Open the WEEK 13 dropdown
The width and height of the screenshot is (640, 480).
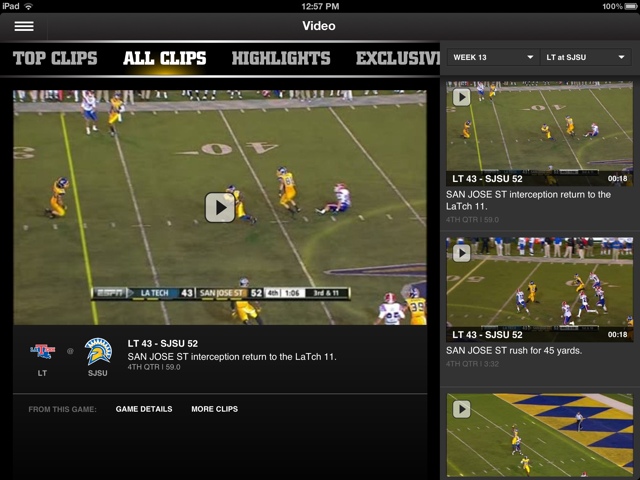tap(493, 58)
